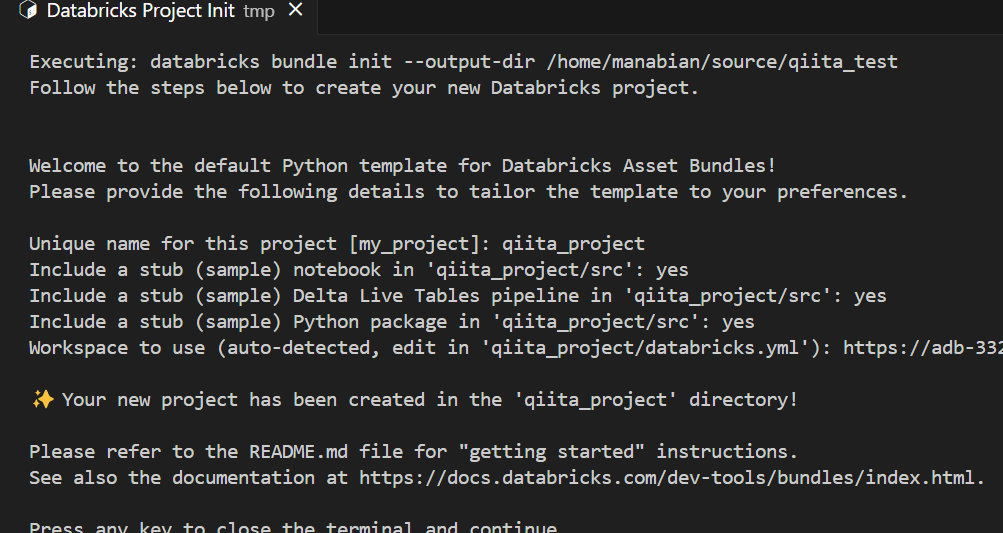The height and width of the screenshot is (533, 1003).
Task: Click "yes" on the stub notebook line
Action: [672, 270]
